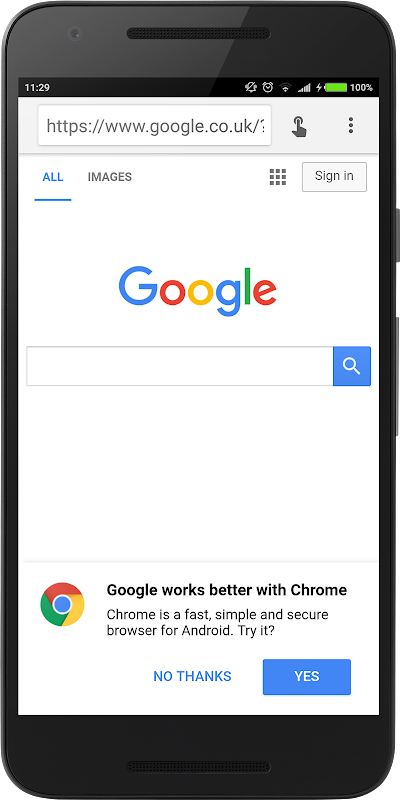
Task: Accept Chrome prompt with YES button
Action: click(x=307, y=677)
